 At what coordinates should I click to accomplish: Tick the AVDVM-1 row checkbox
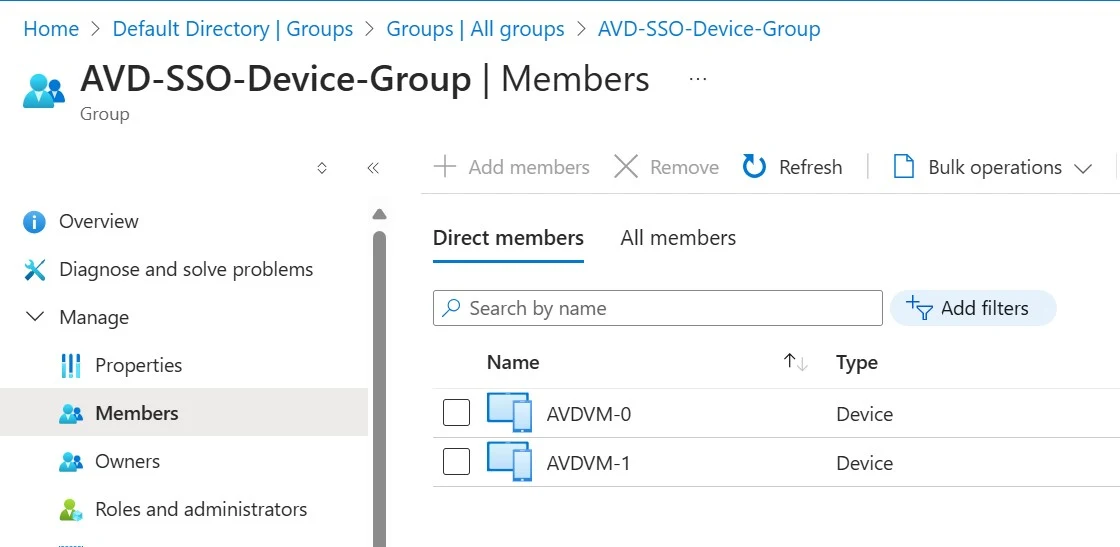pyautogui.click(x=456, y=462)
